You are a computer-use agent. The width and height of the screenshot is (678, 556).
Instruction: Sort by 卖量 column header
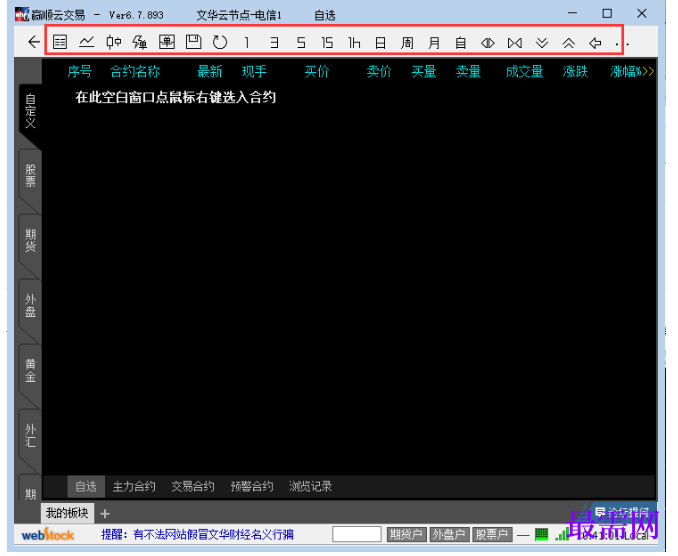pyautogui.click(x=468, y=71)
